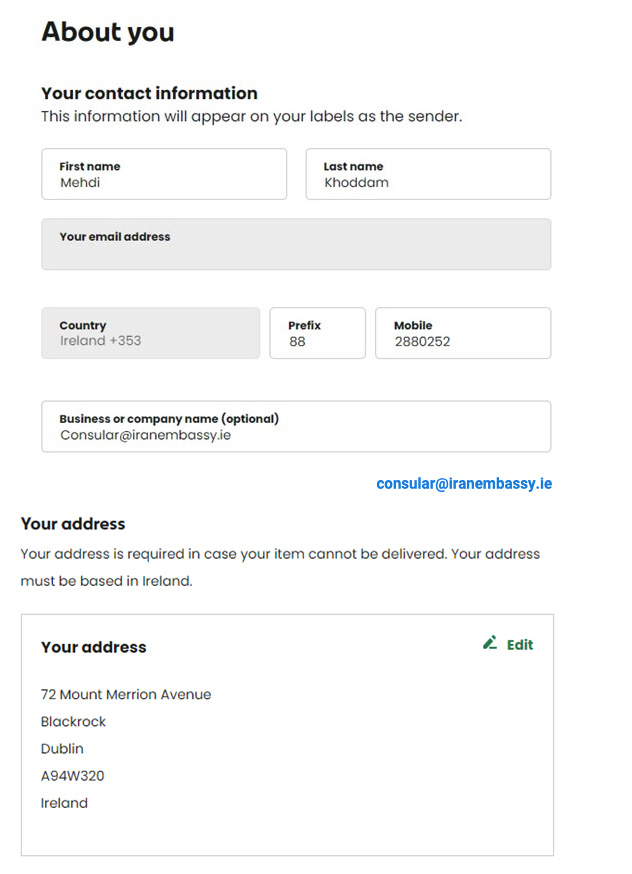
Task: Click the Dublin address line
Action: [x=62, y=749]
